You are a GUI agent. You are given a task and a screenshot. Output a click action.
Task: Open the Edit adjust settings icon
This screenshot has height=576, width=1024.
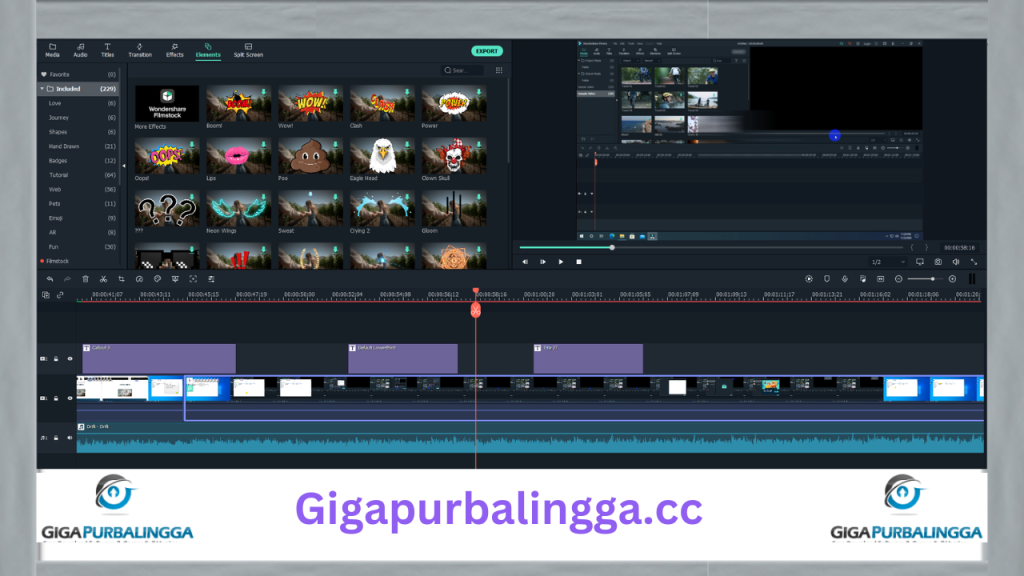coord(211,279)
